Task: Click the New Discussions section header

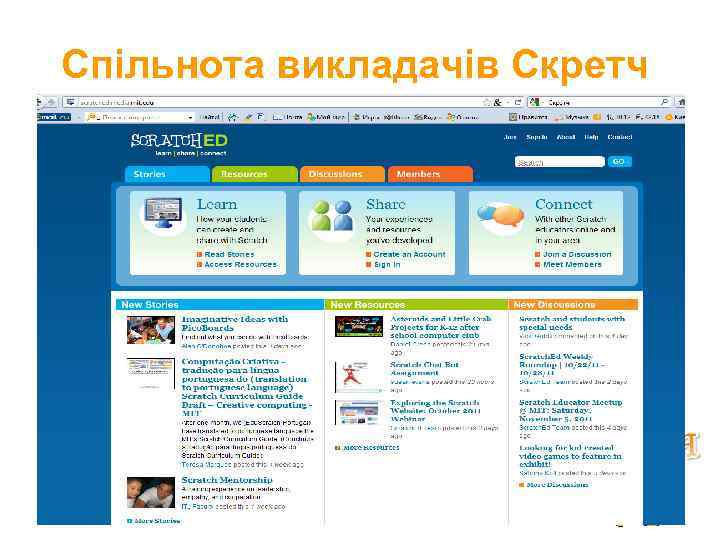Action: (573, 304)
